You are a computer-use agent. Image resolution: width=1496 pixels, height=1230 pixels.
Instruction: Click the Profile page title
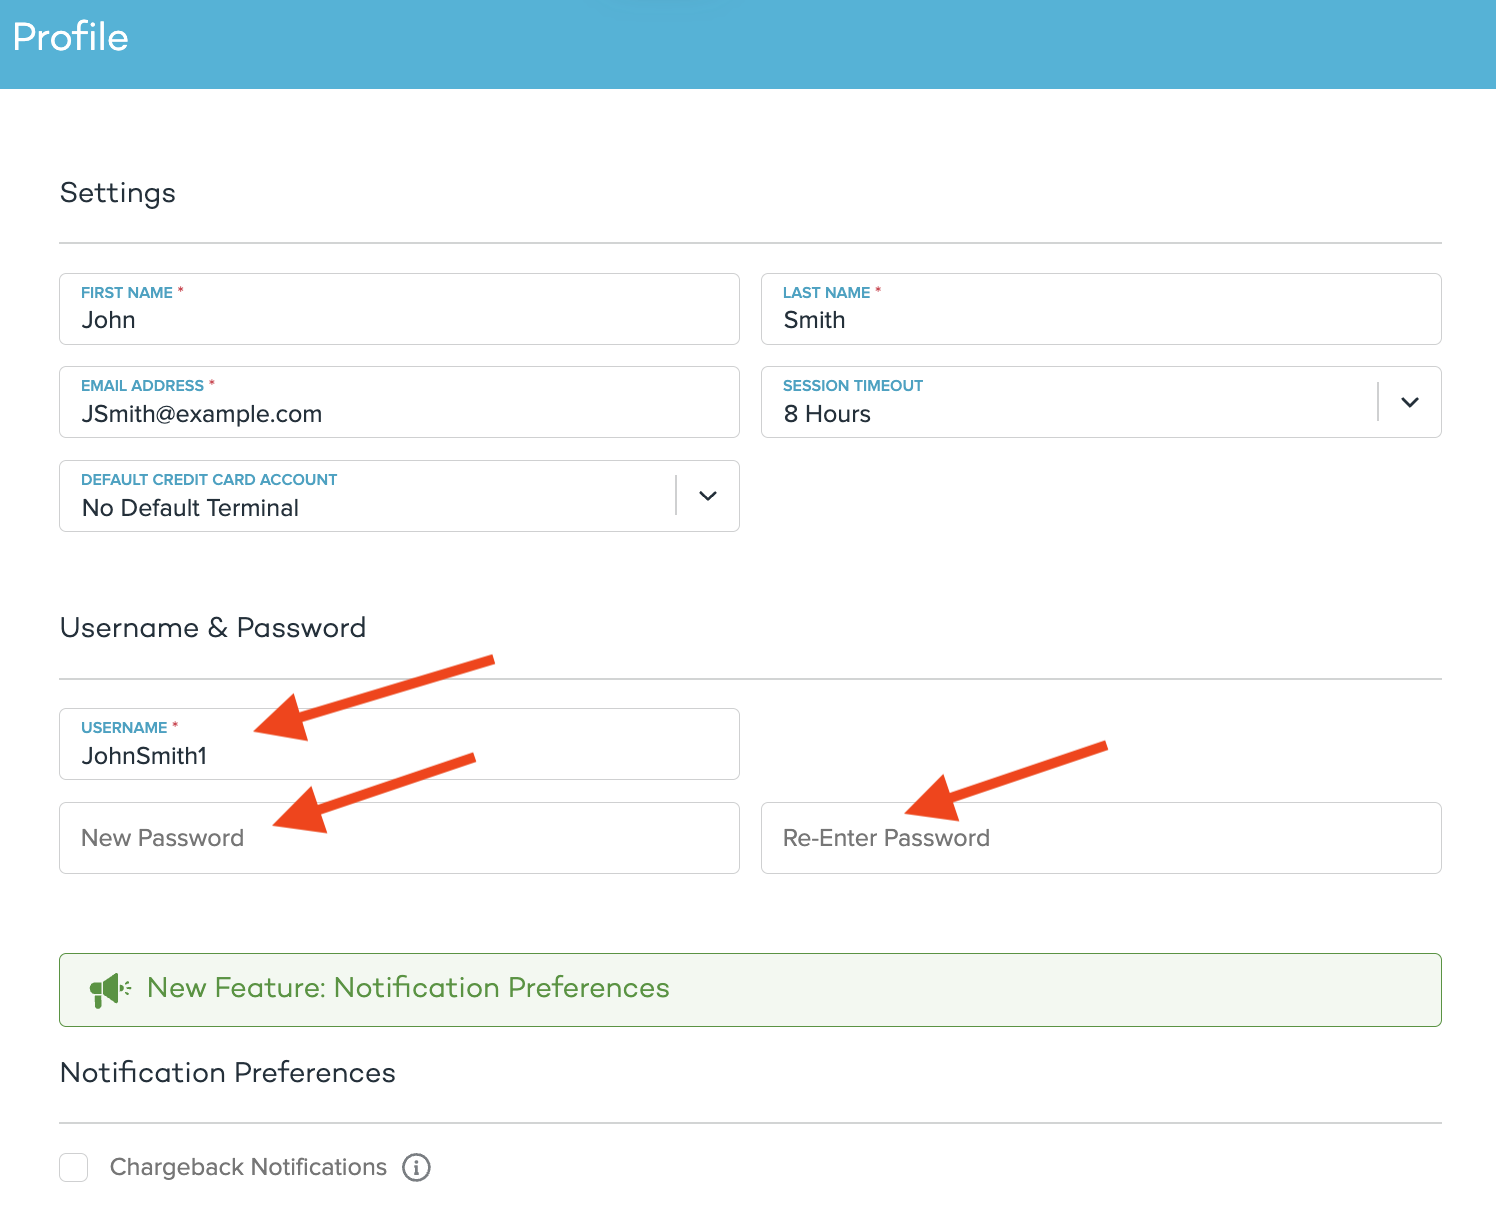tap(71, 38)
